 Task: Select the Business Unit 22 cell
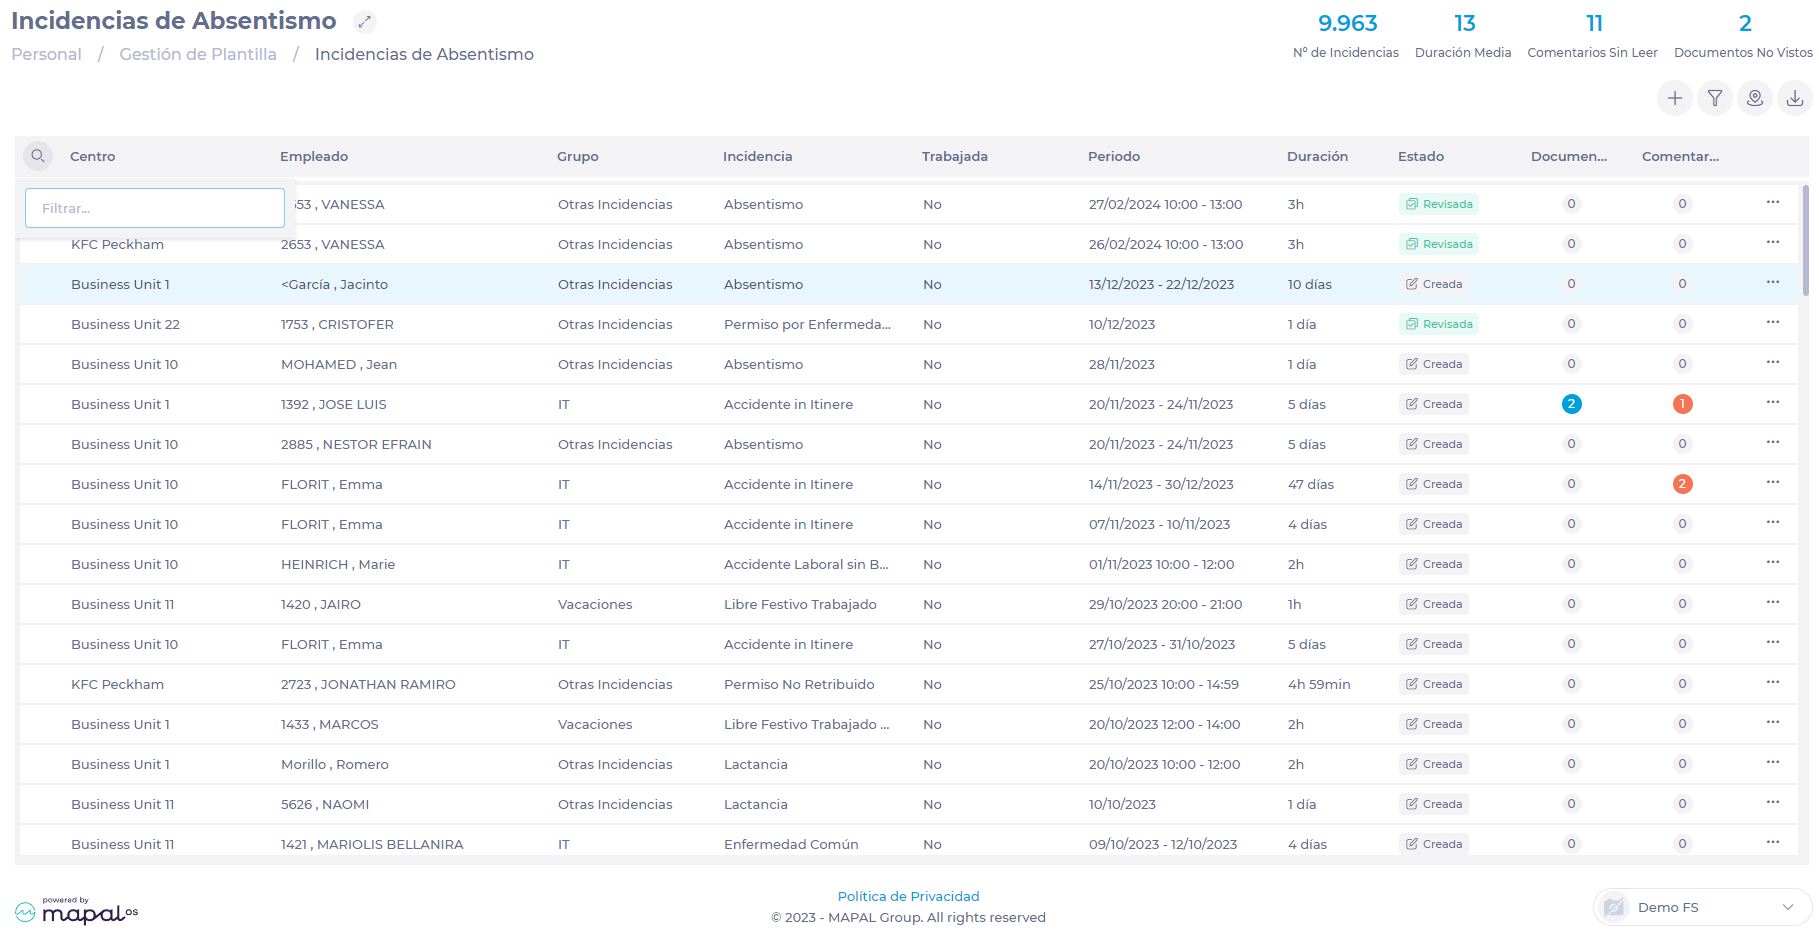126,324
